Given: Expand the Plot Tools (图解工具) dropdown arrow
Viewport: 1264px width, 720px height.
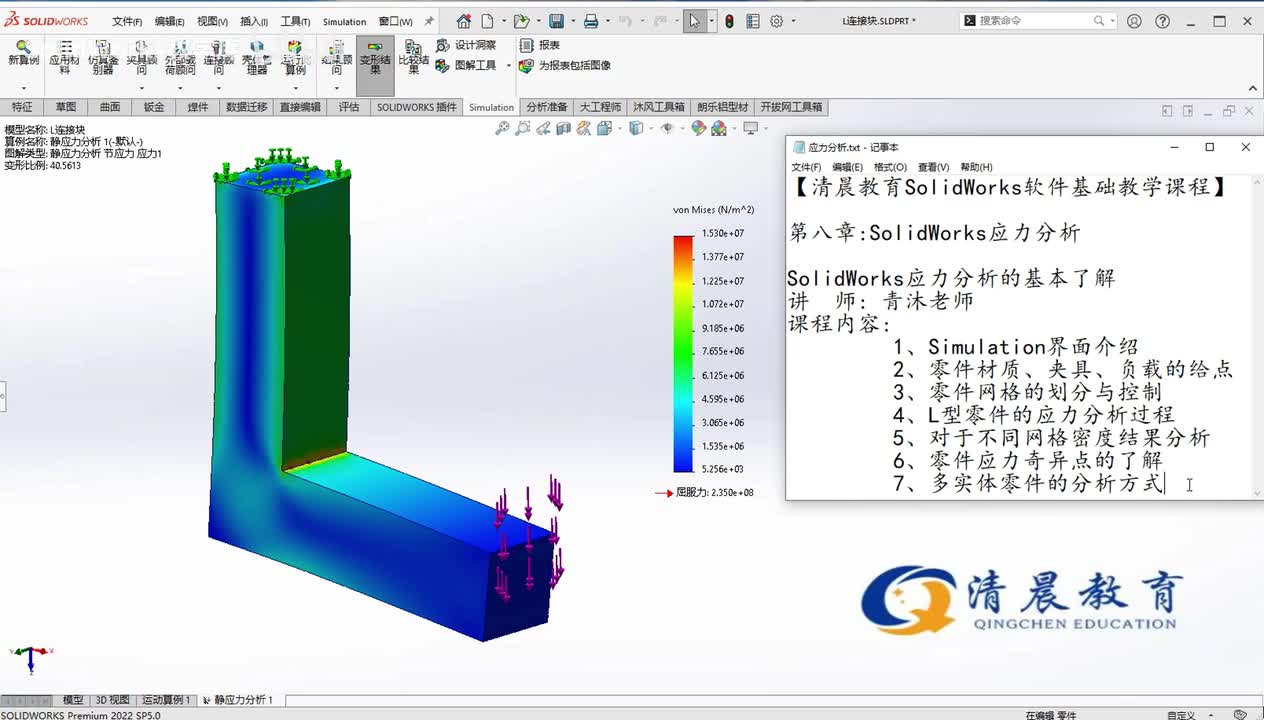Looking at the screenshot, I should coord(508,66).
